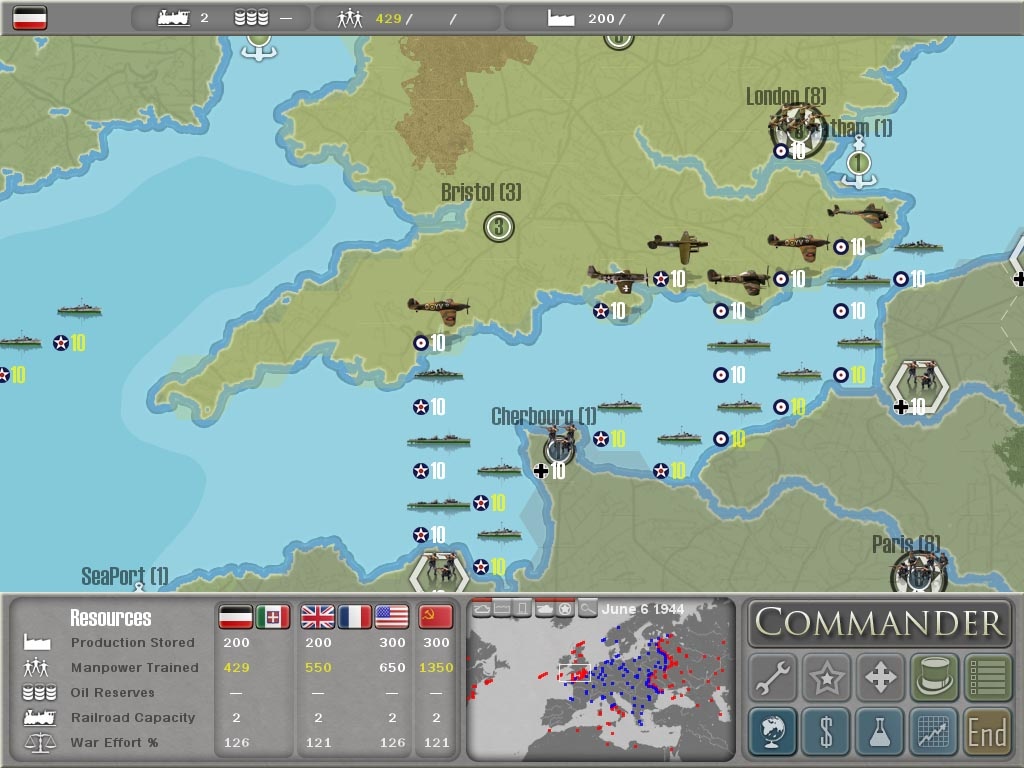
Task: Click the German flag in top-left corner
Action: 27,16
